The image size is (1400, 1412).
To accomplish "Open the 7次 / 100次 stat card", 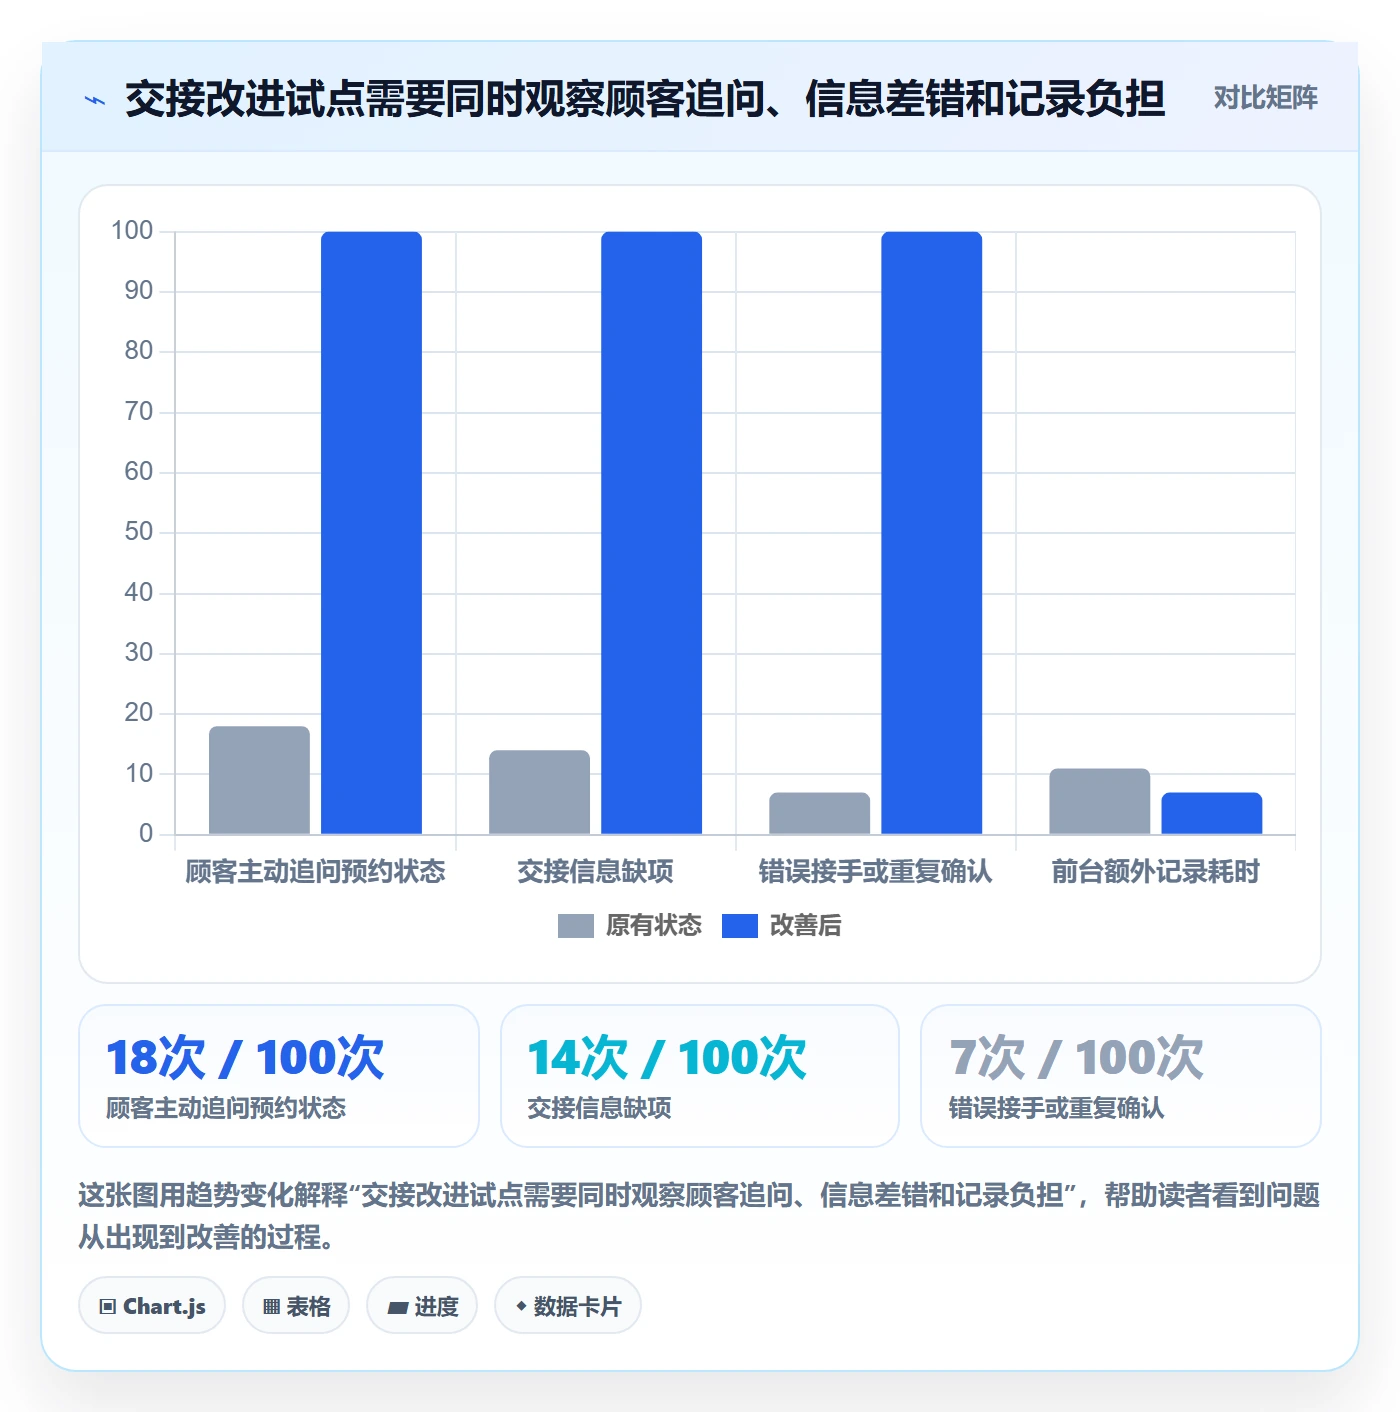I will pos(1121,1075).
